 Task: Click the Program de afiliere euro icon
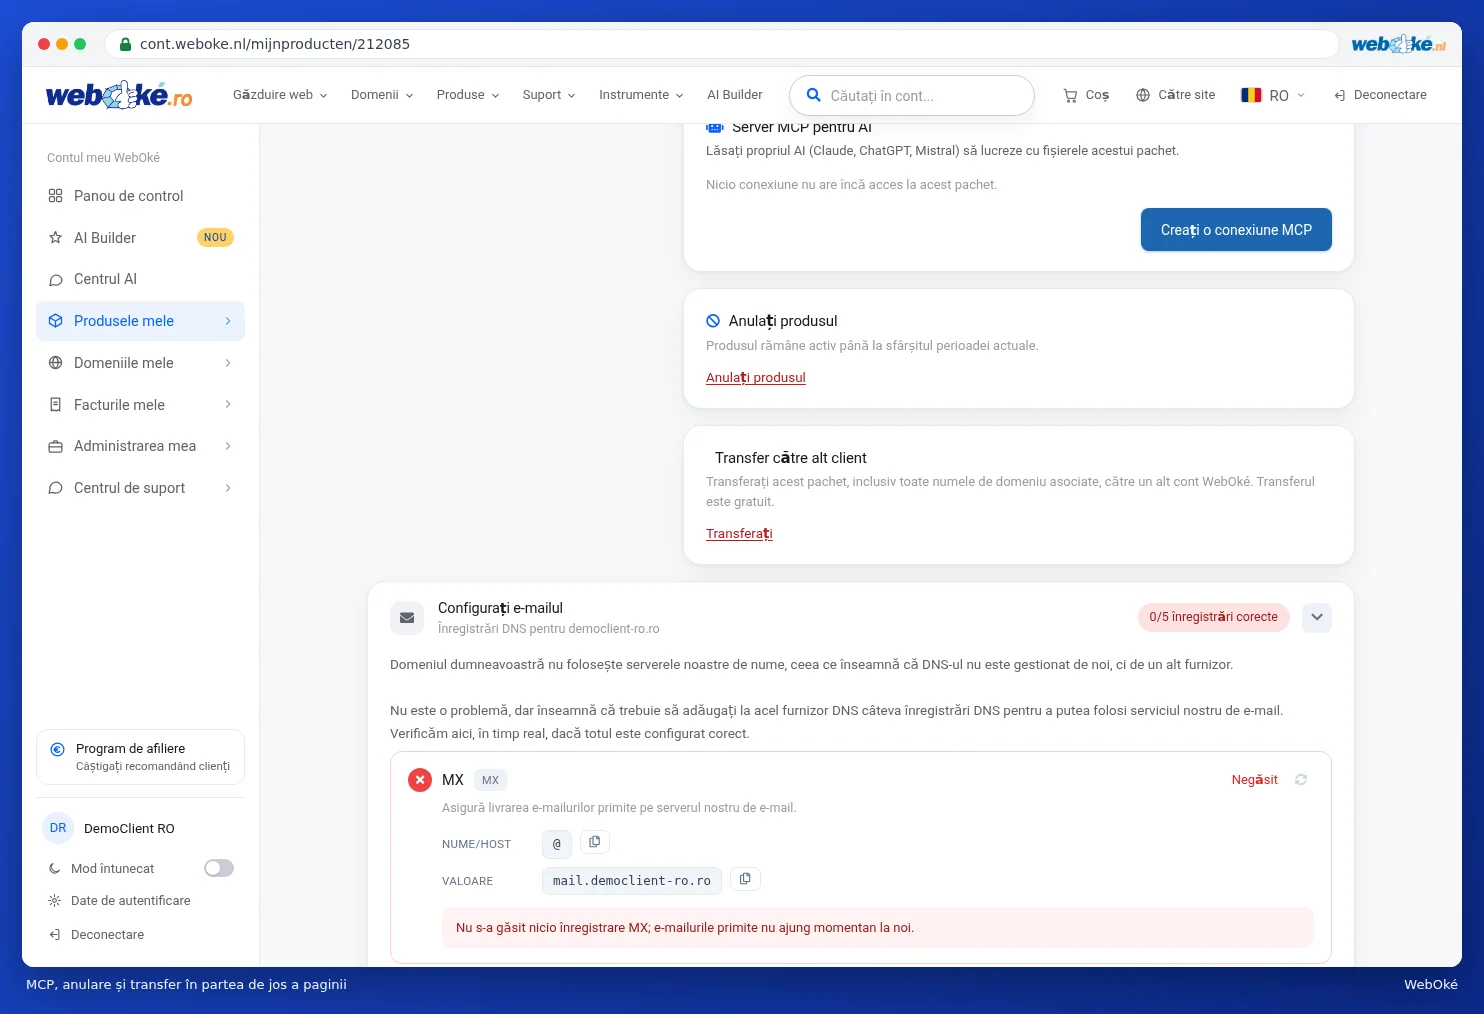(x=57, y=749)
